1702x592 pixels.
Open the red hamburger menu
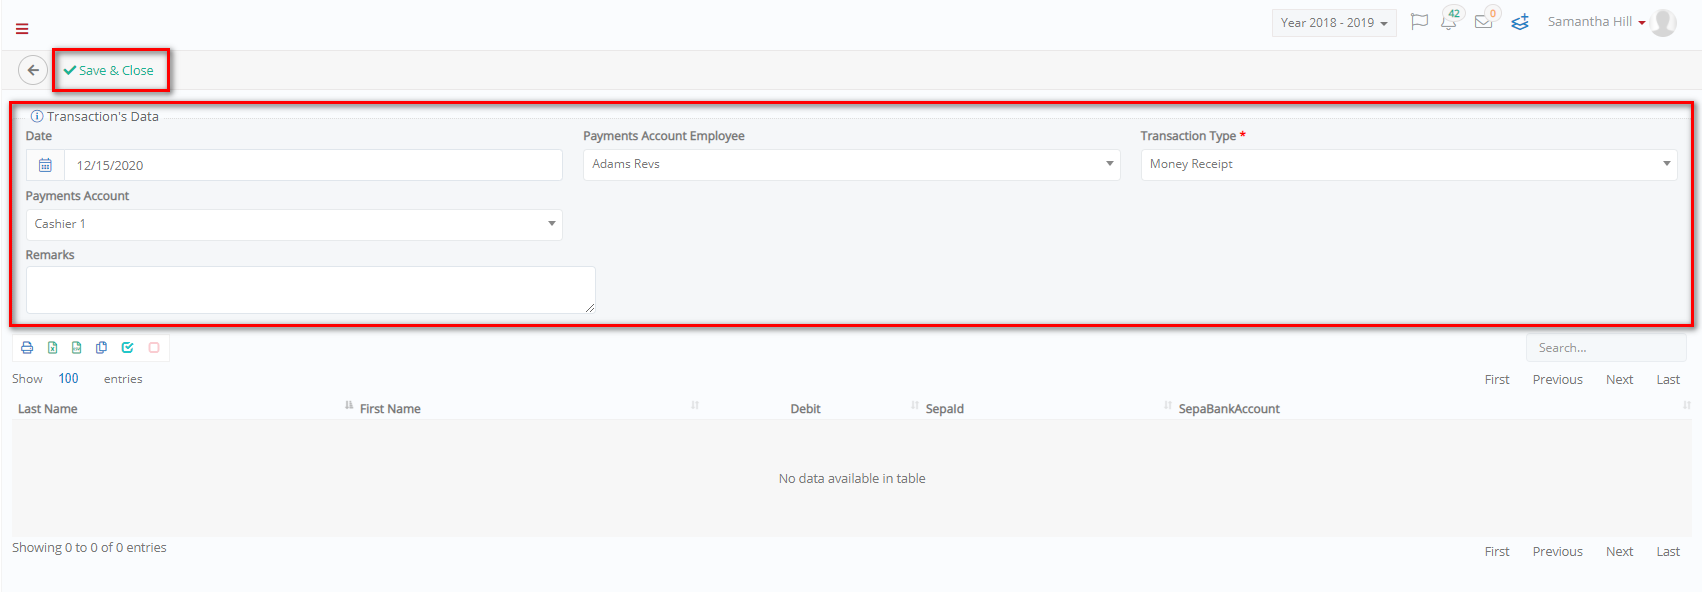pyautogui.click(x=22, y=29)
